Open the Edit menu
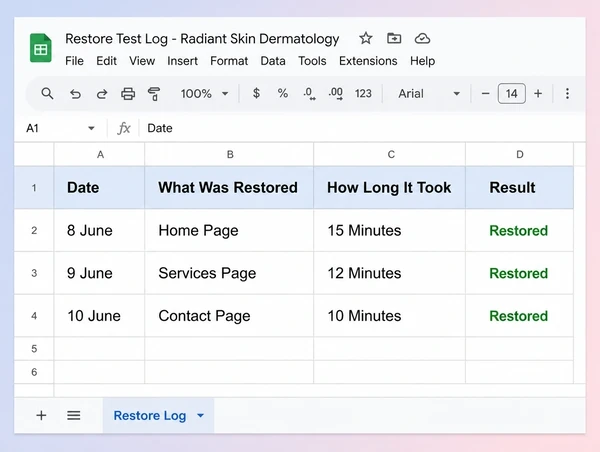This screenshot has height=452, width=600. pos(106,61)
